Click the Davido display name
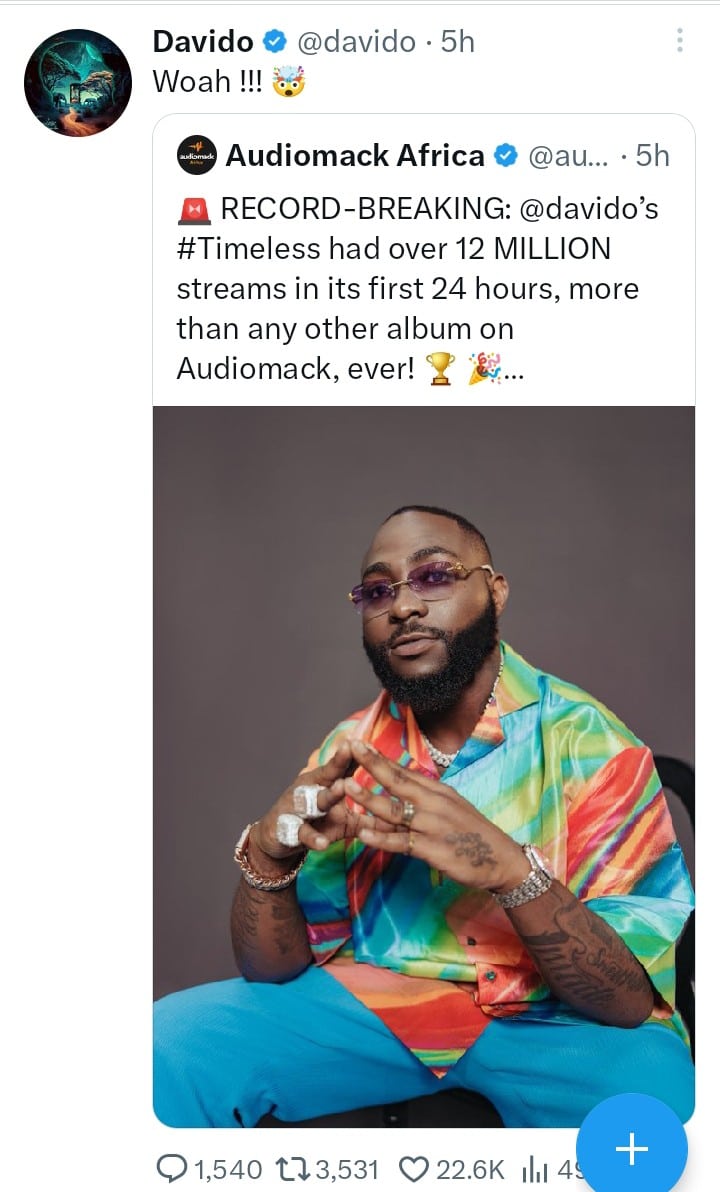Screen dimensions: 720x1192 click(x=203, y=41)
